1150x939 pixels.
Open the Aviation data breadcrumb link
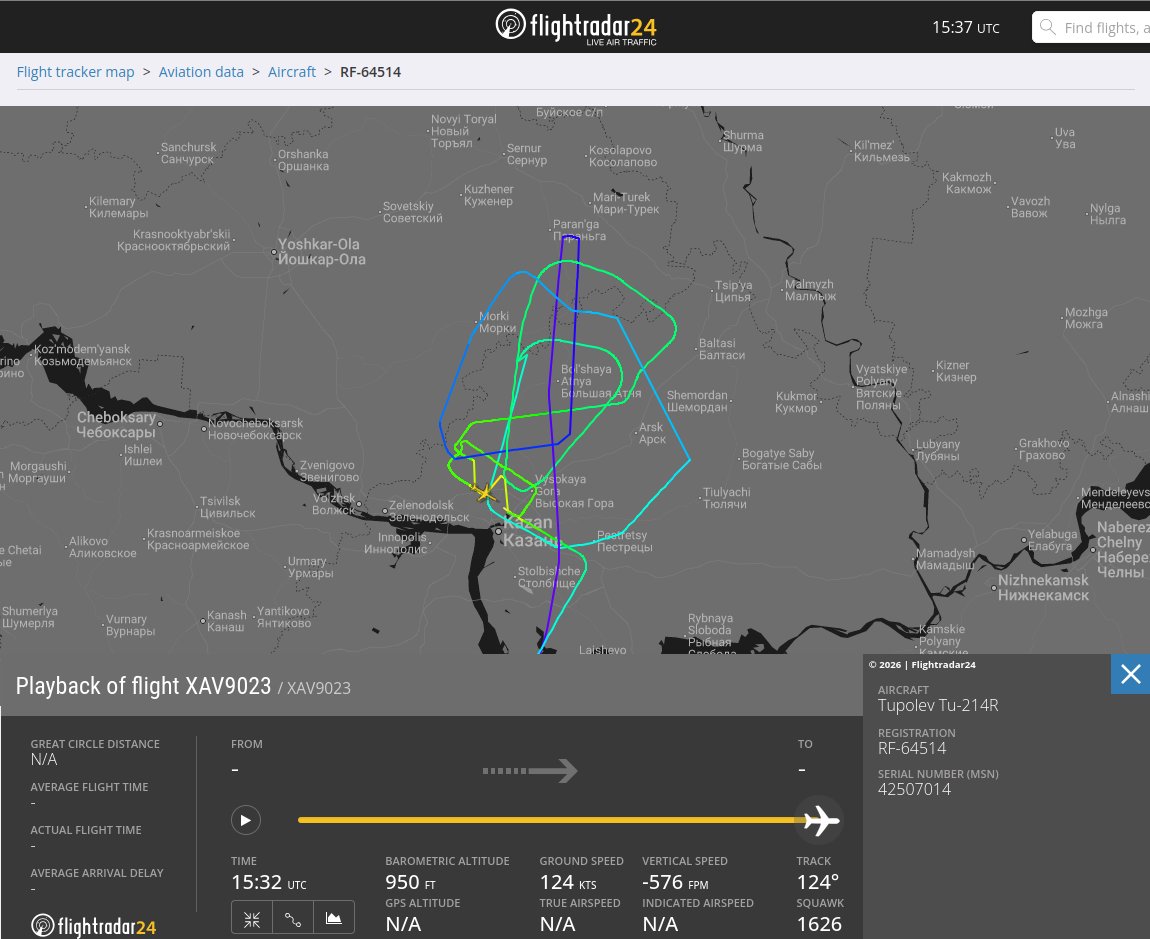click(201, 72)
